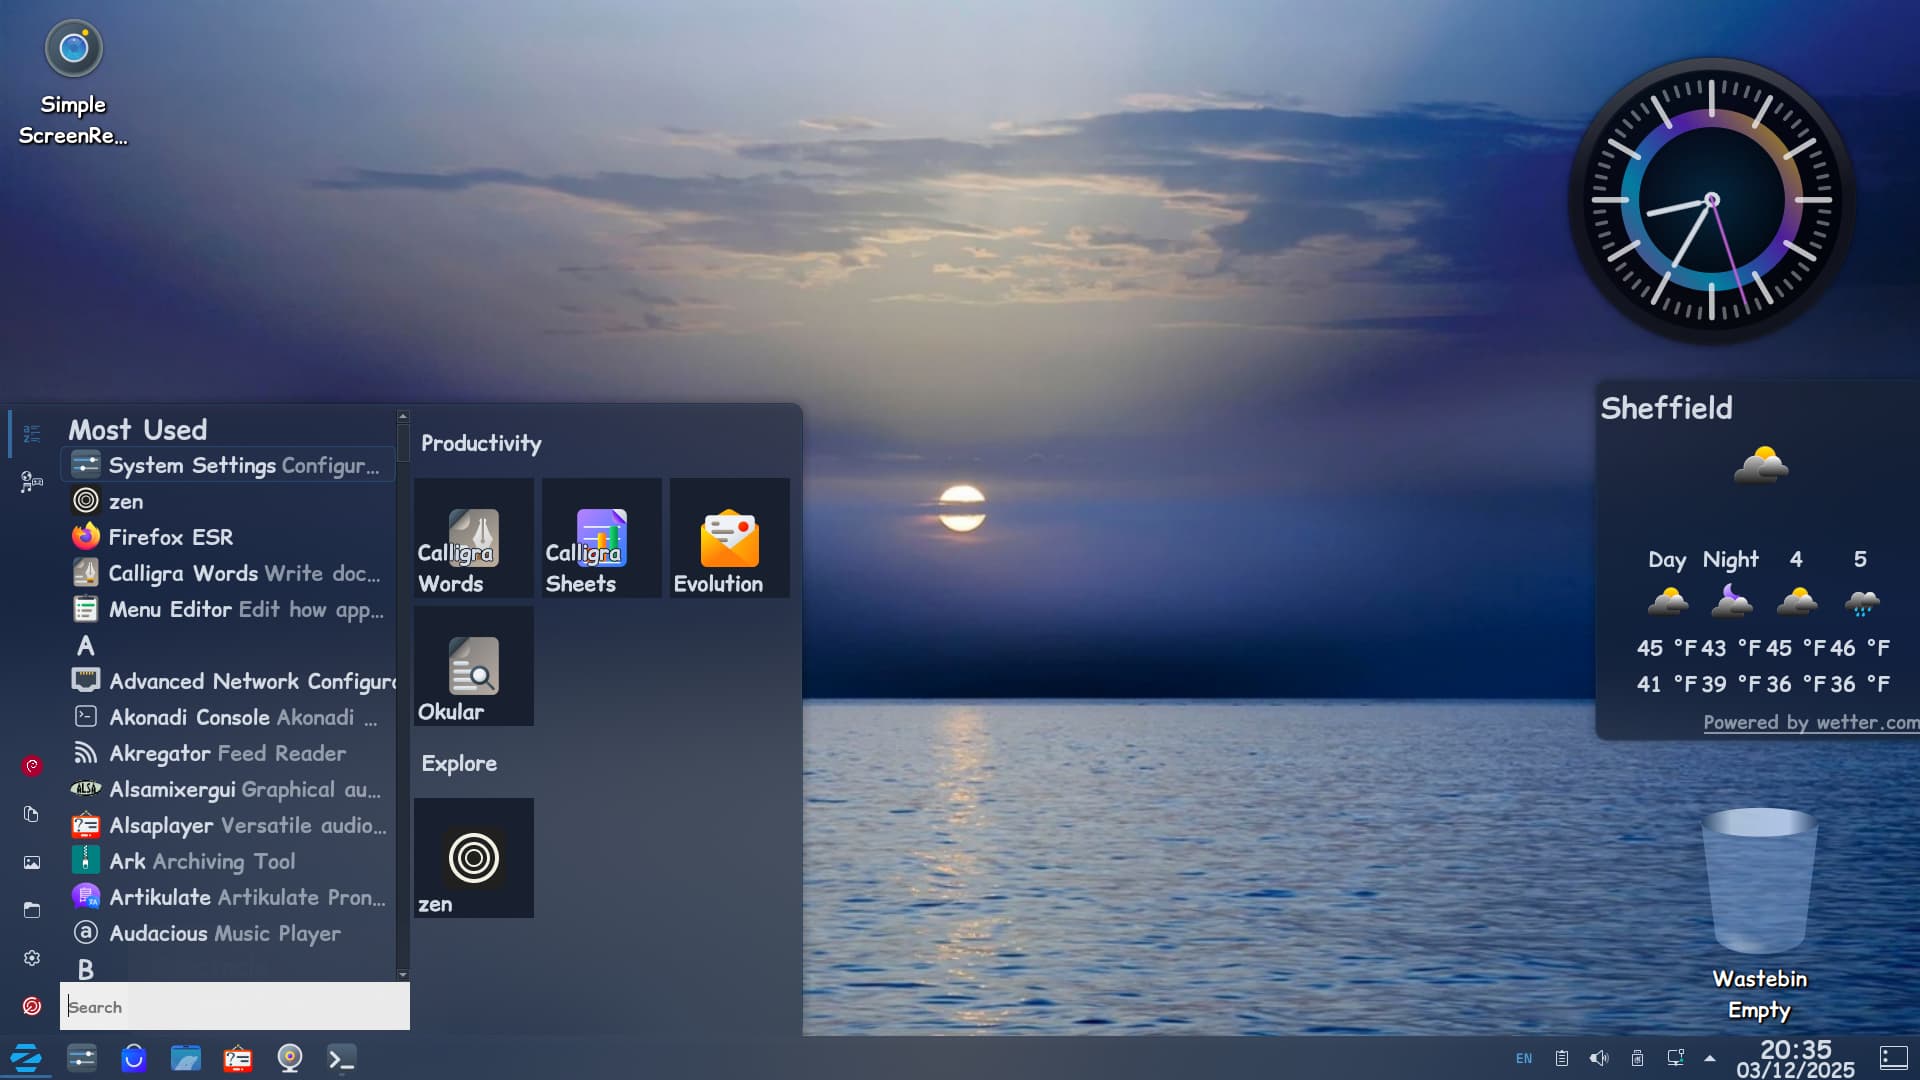Open the clipboard tray icon
The image size is (1920, 1080).
click(x=1561, y=1058)
